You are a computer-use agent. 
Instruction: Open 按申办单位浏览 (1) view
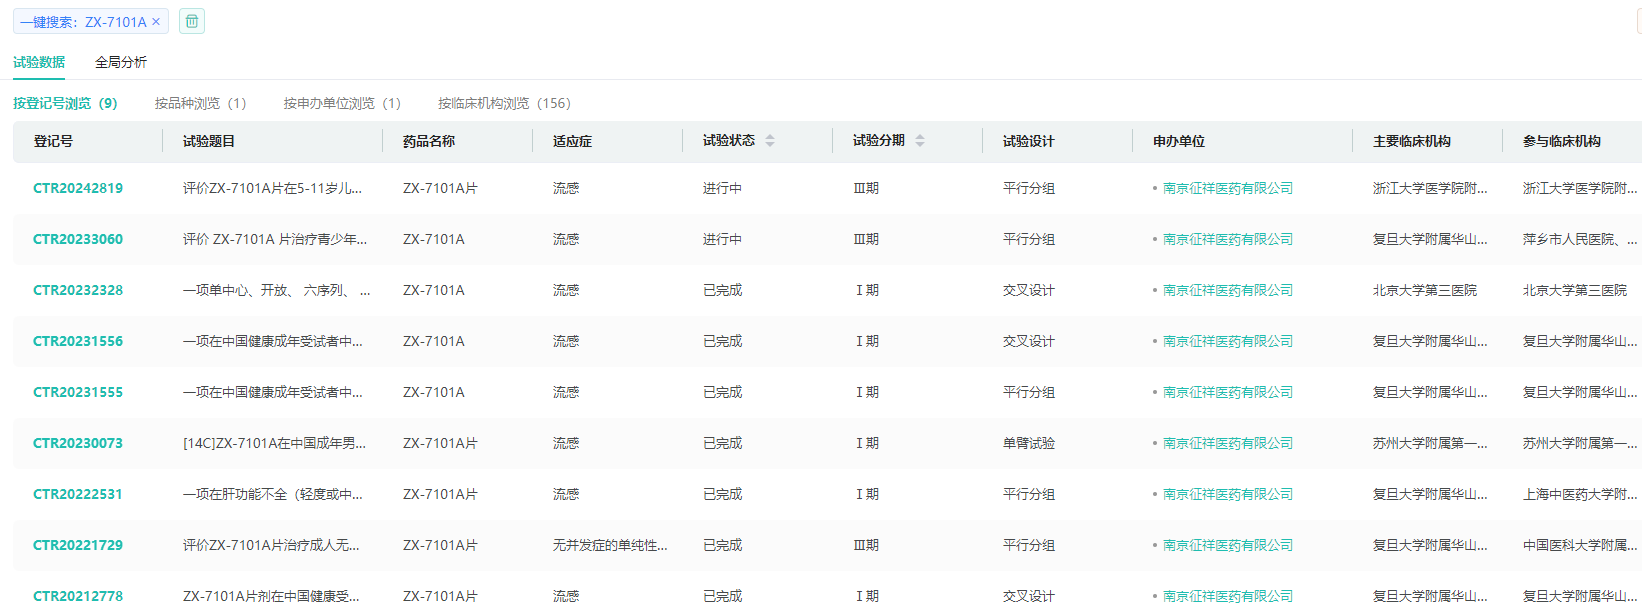pos(341,103)
